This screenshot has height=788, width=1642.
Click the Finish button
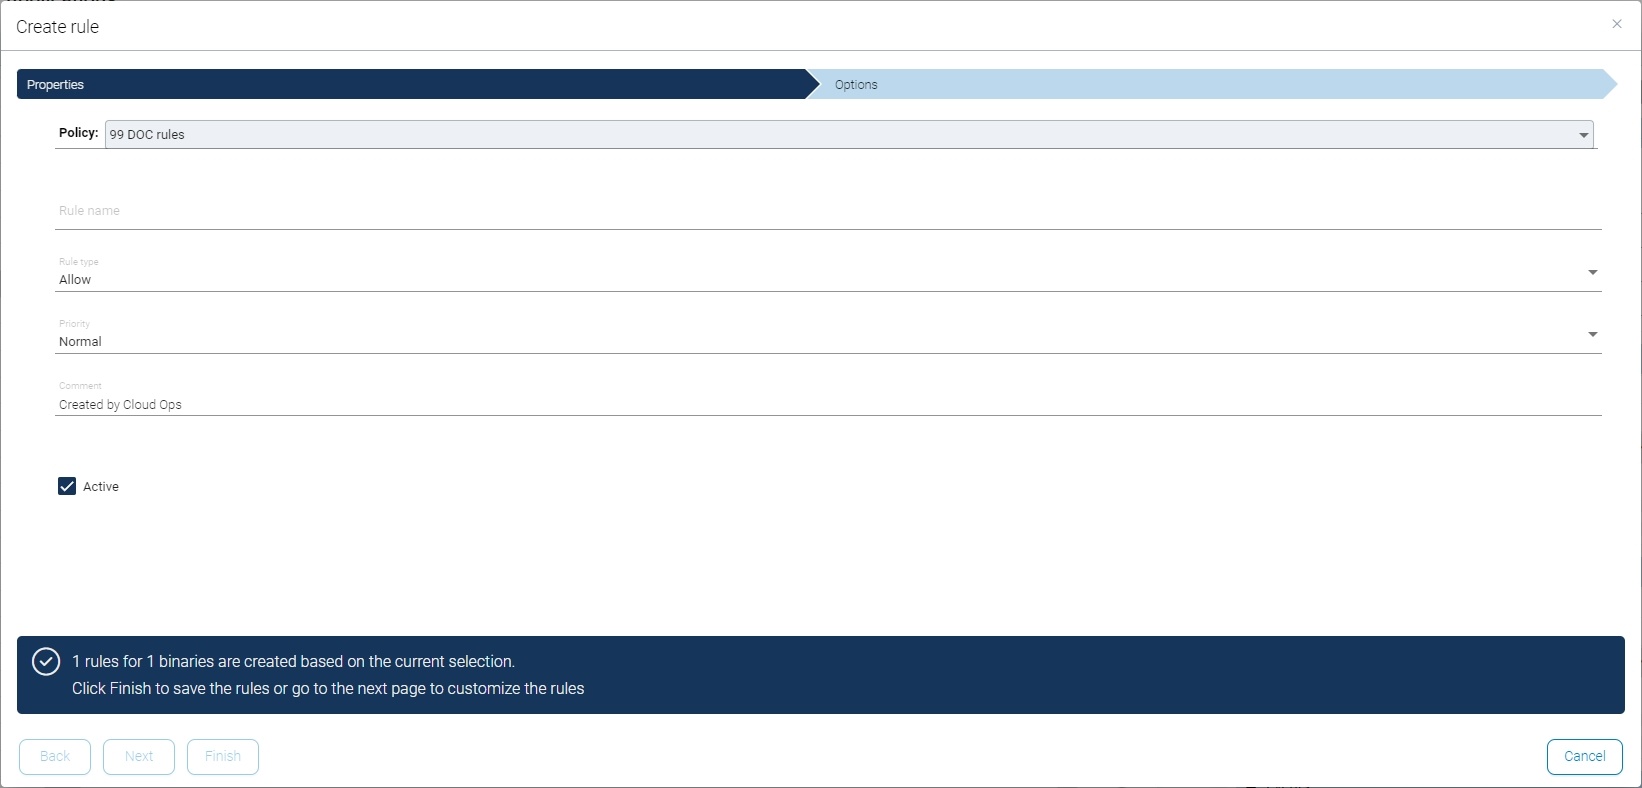[223, 756]
